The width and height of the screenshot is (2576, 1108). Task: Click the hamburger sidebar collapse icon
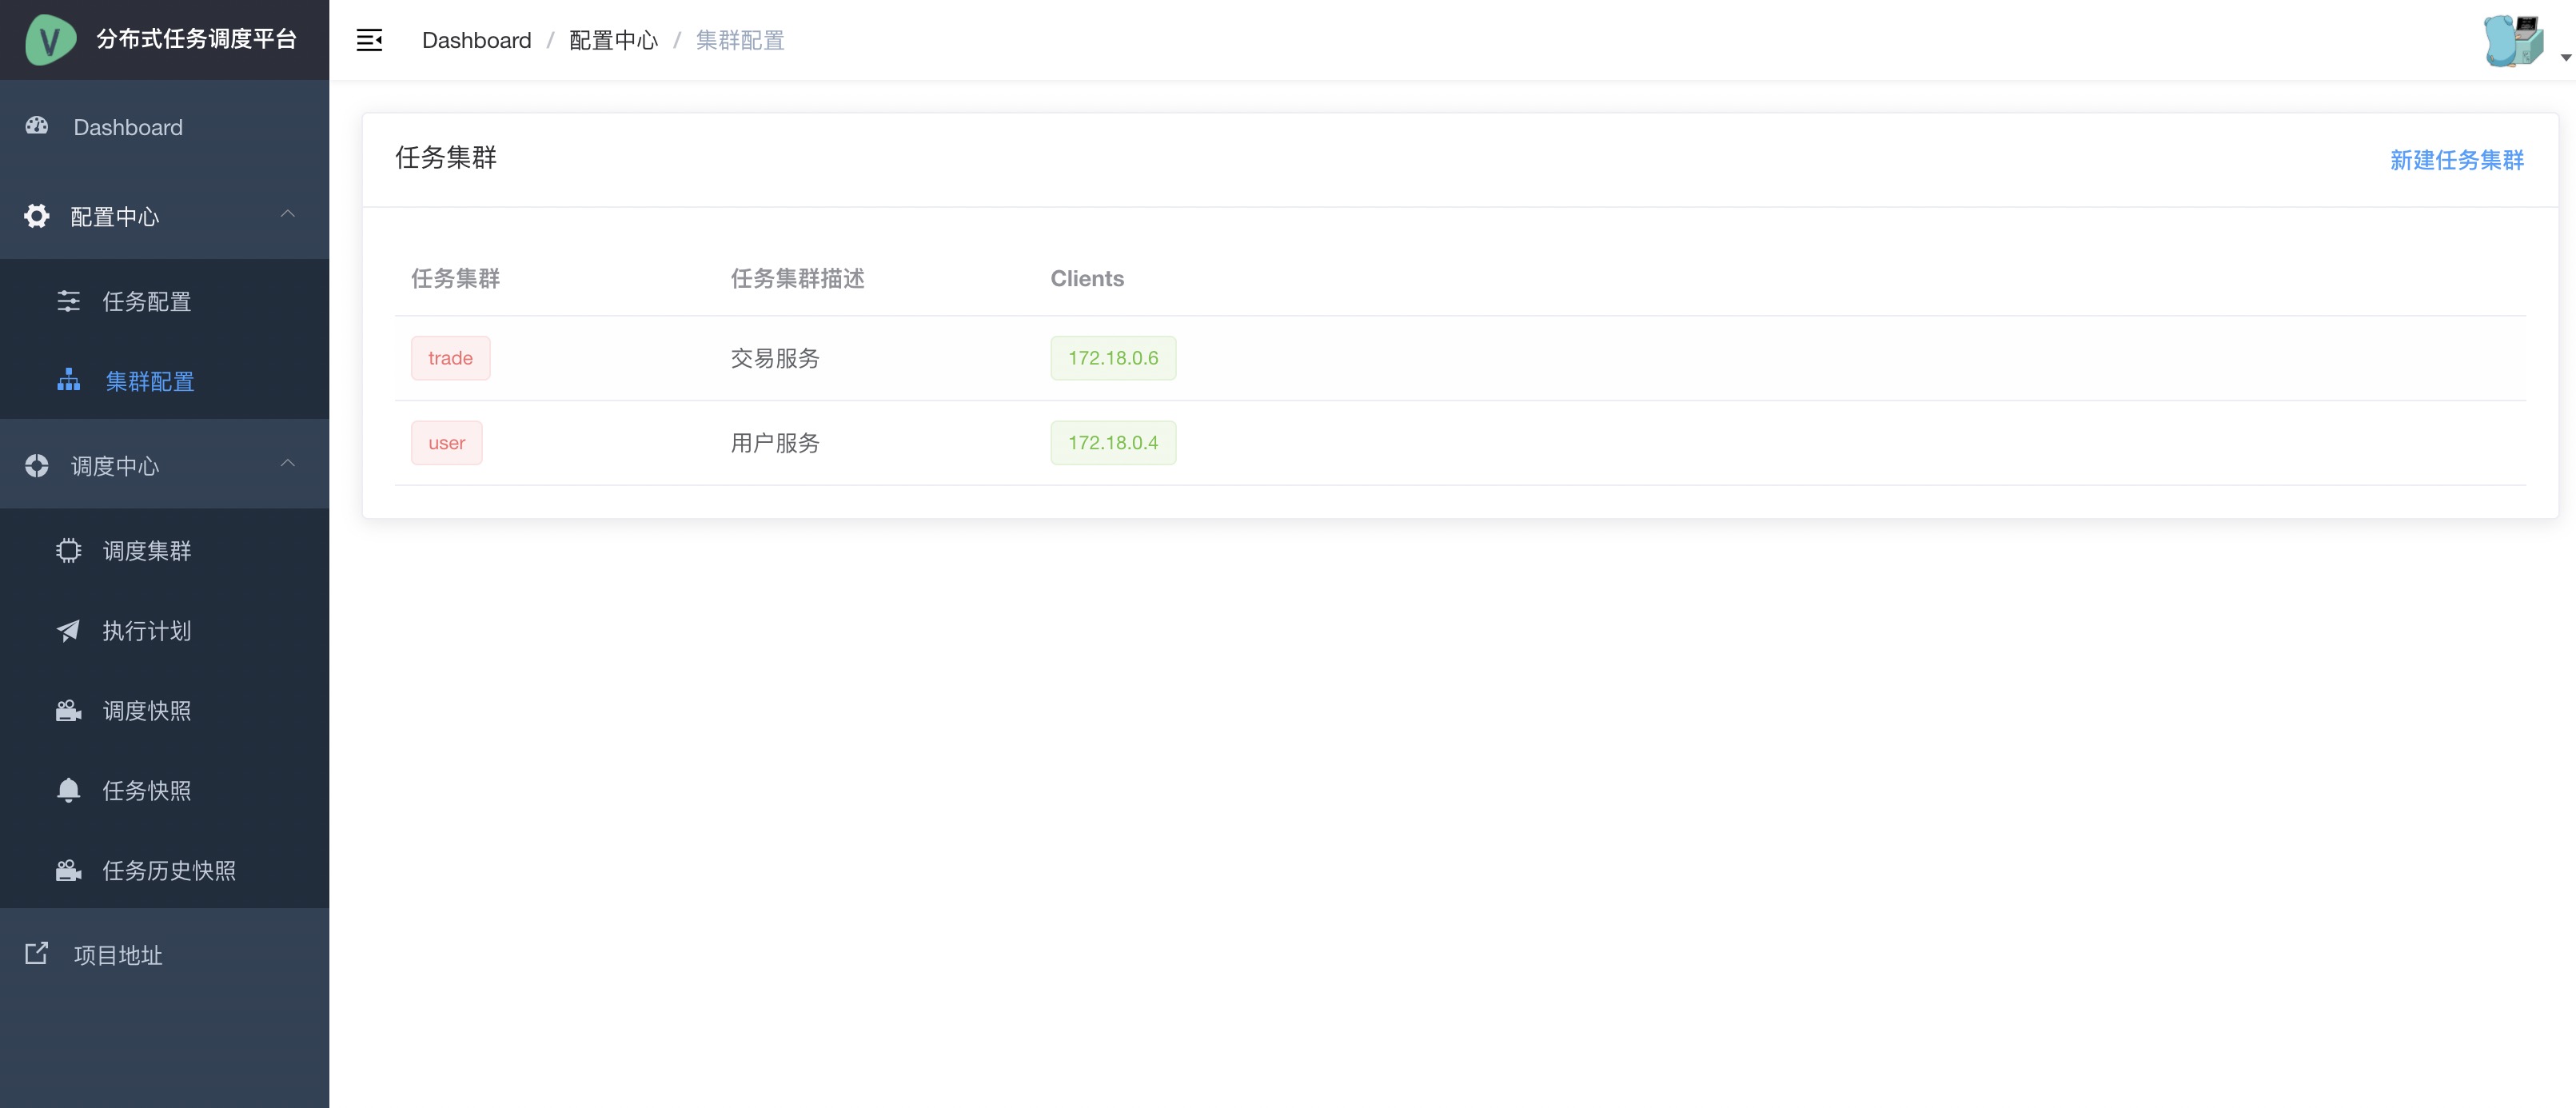coord(369,40)
